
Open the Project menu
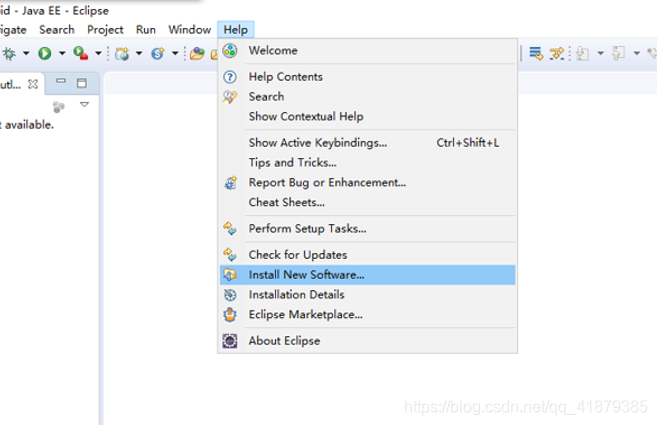coord(105,30)
